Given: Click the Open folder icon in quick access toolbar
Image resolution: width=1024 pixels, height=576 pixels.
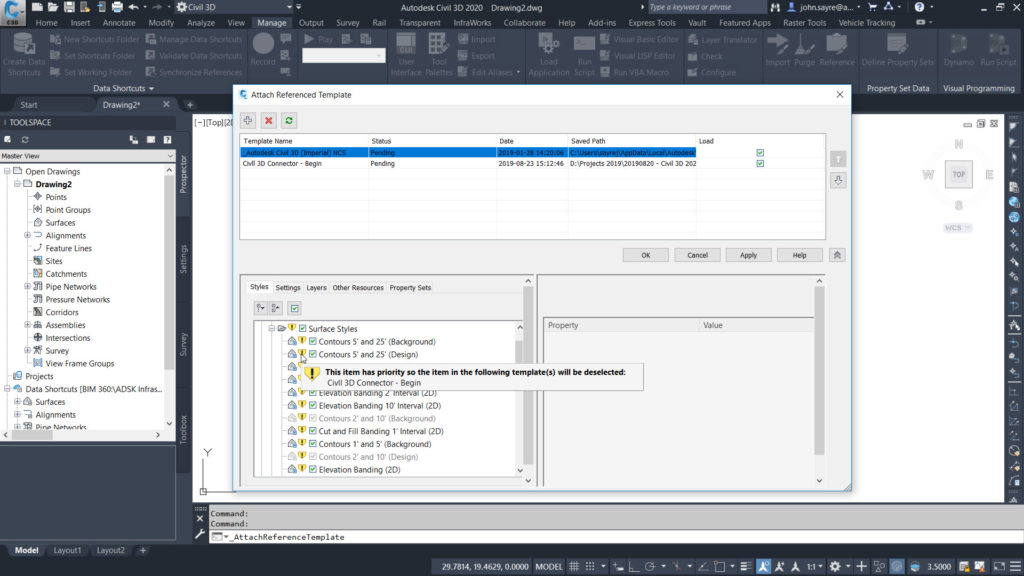Looking at the screenshot, I should pos(53,7).
